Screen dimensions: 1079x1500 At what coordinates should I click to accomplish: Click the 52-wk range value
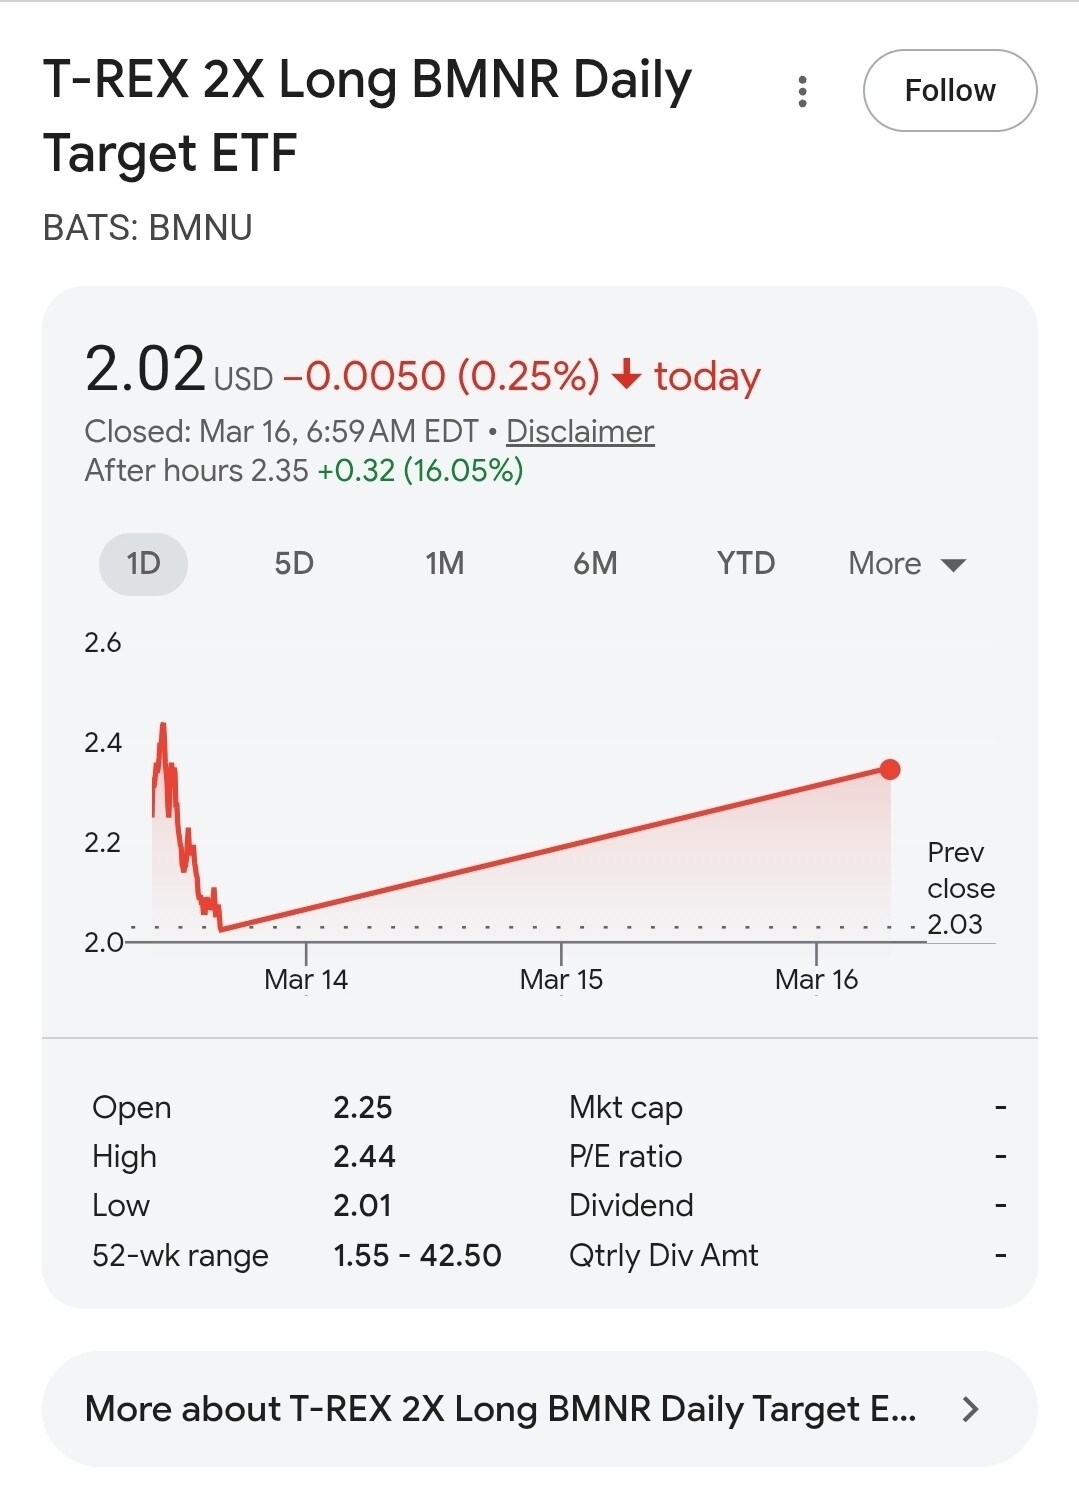pyautogui.click(x=417, y=1255)
